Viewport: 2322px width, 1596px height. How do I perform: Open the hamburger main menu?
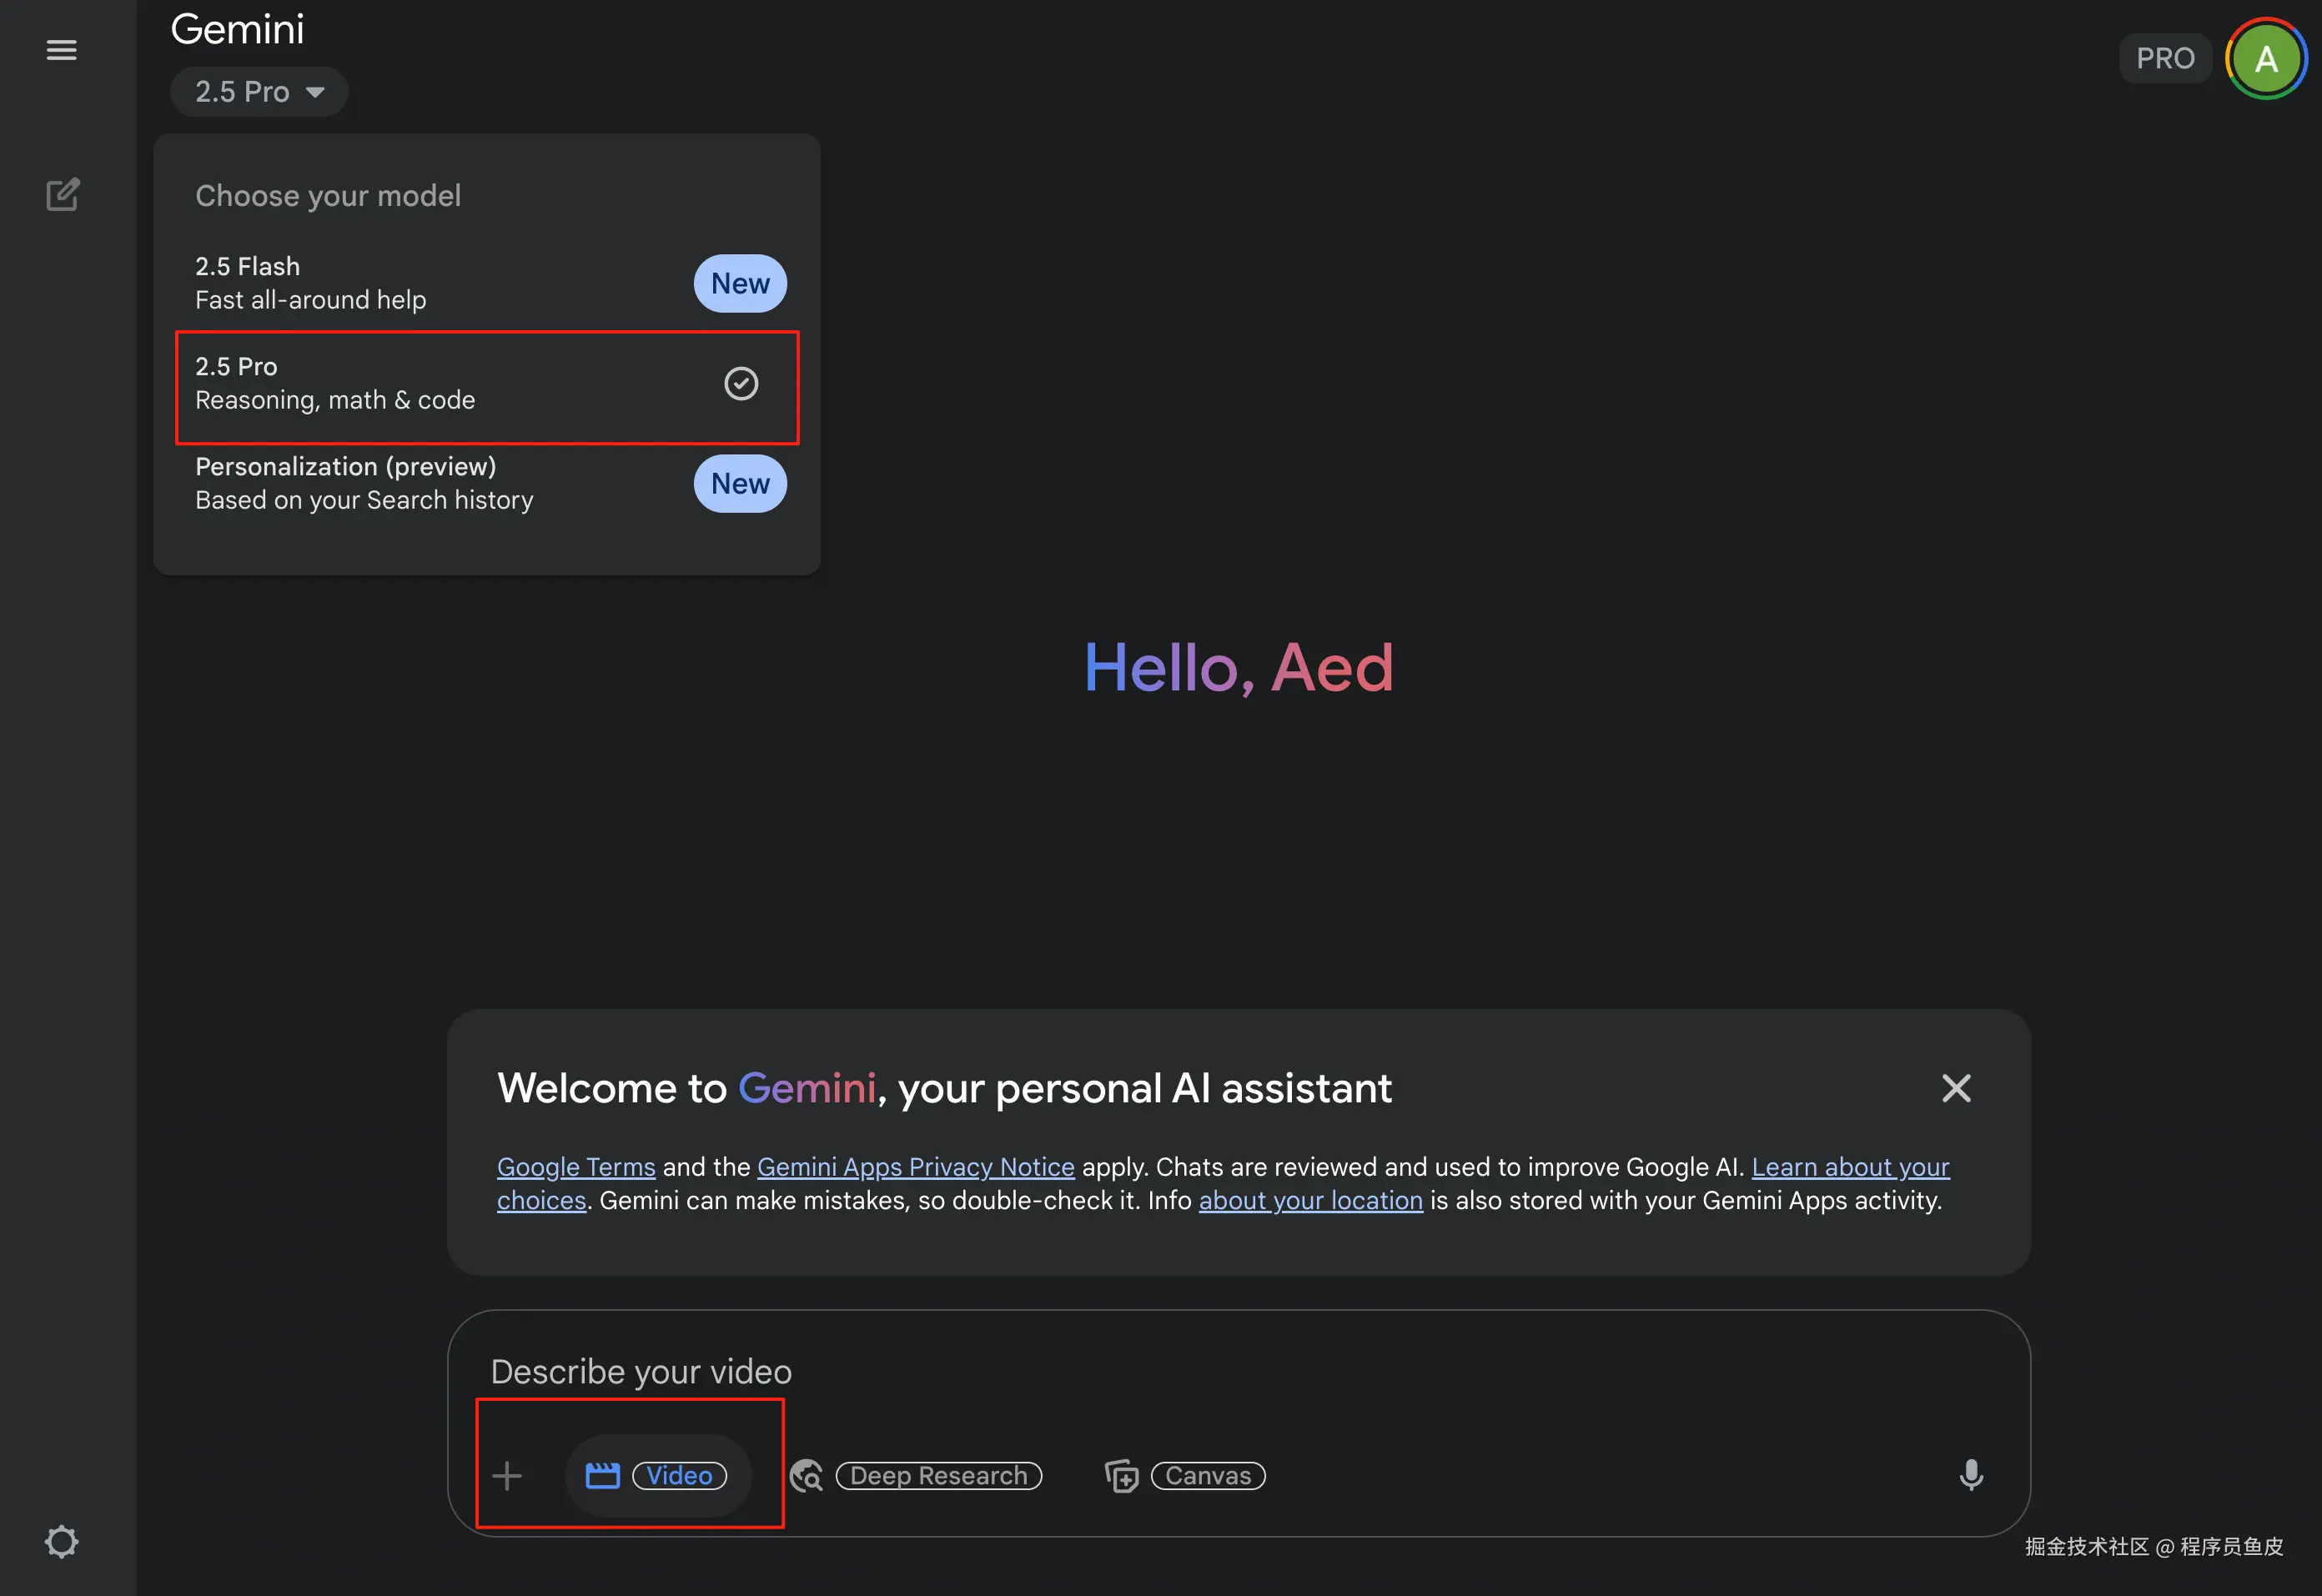(61, 50)
